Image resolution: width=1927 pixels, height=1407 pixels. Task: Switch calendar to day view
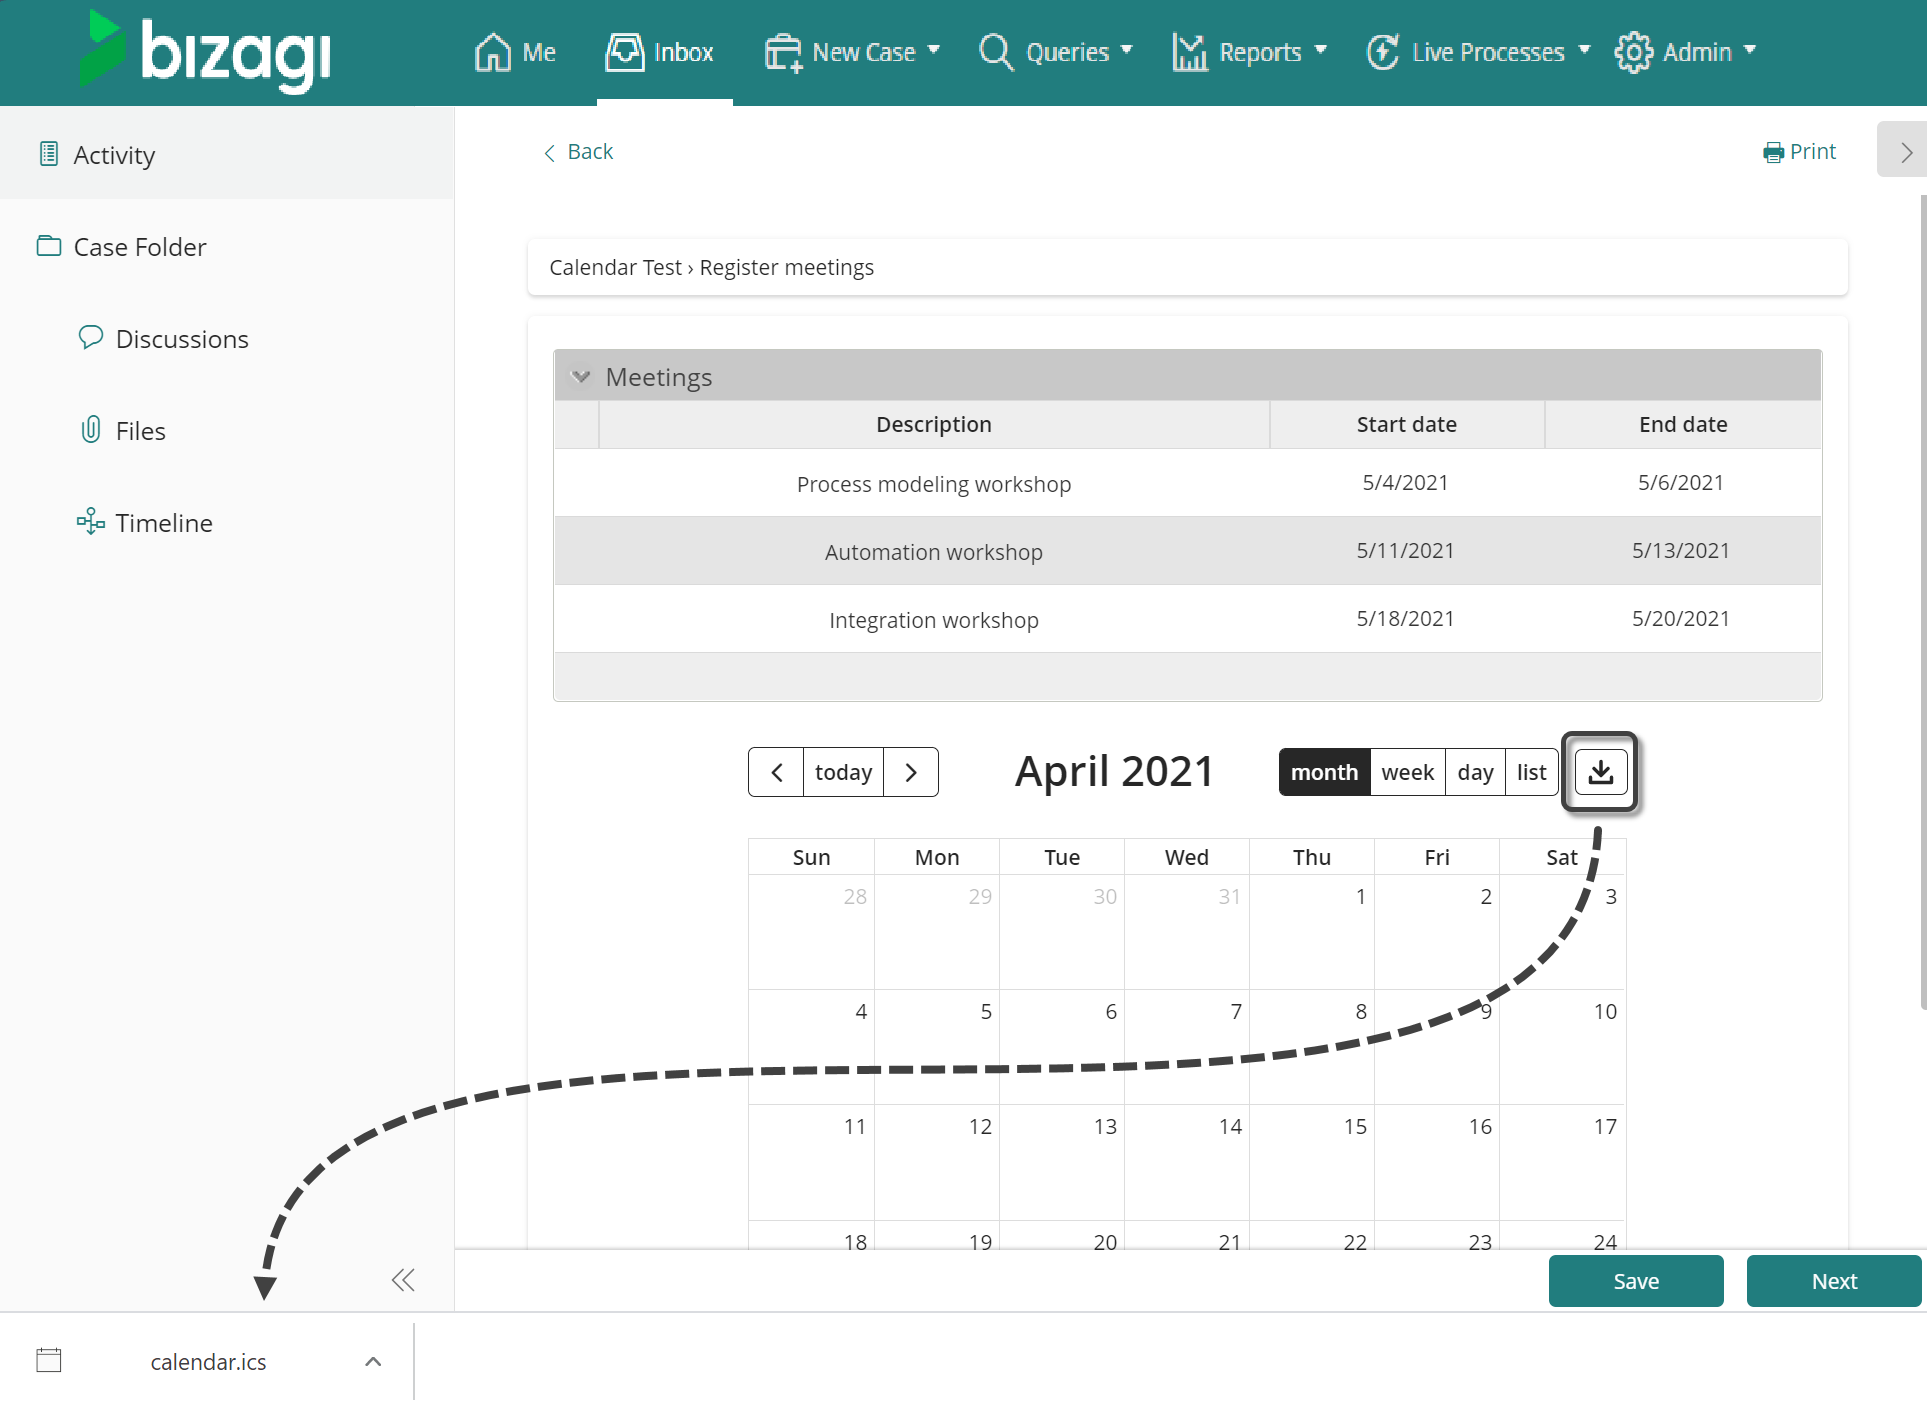coord(1475,772)
